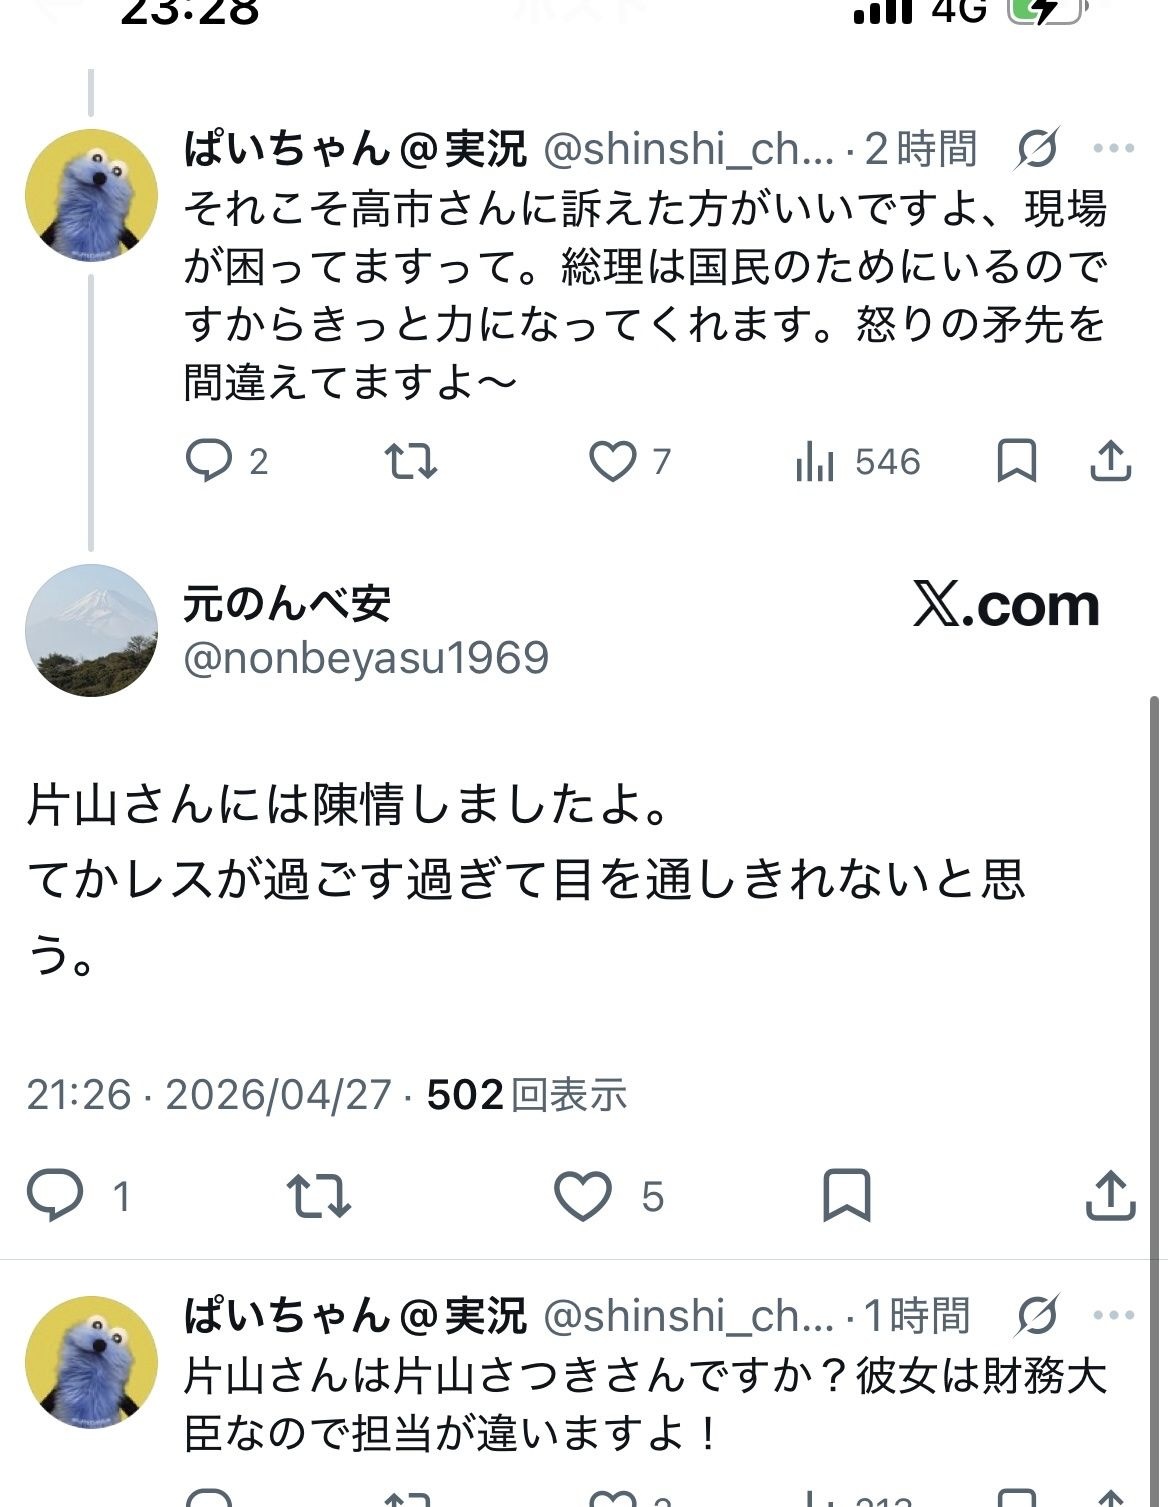The height and width of the screenshot is (1507, 1168).
Task: Open Grok icon on last reply
Action: (x=1037, y=1316)
